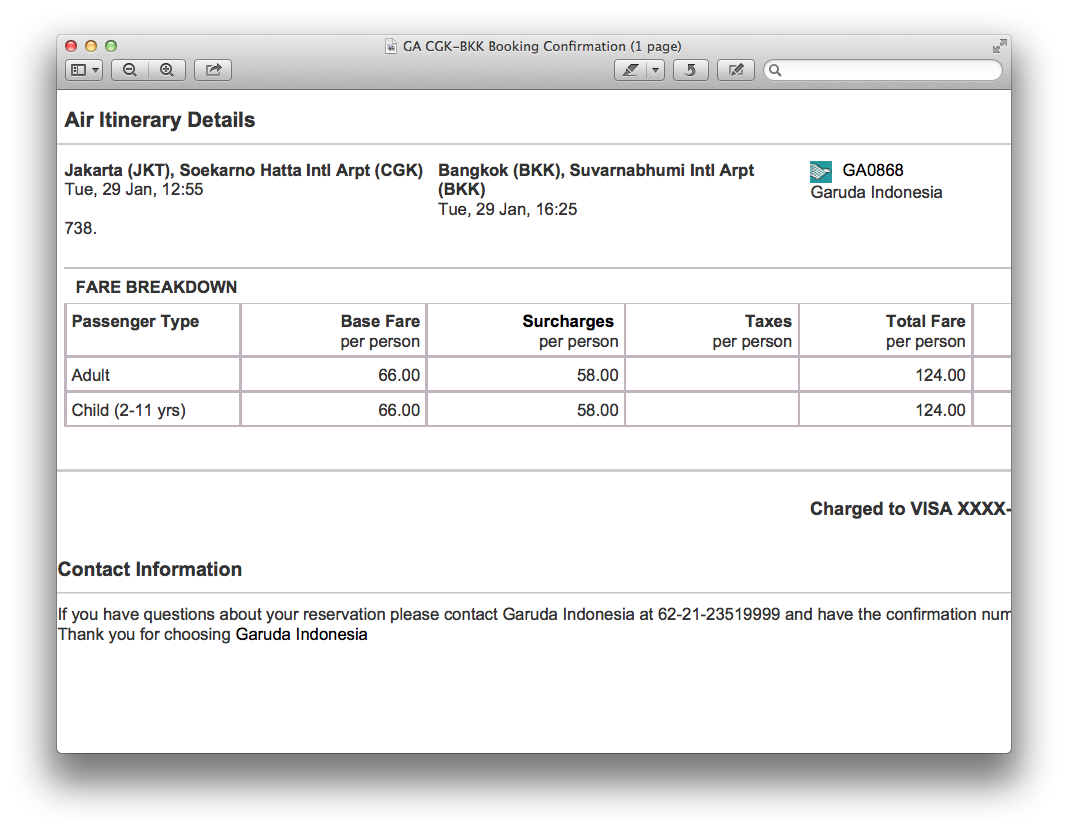Click the 'Child (2-11 yrs)' row label
Viewport: 1068px width, 832px height.
pos(129,411)
